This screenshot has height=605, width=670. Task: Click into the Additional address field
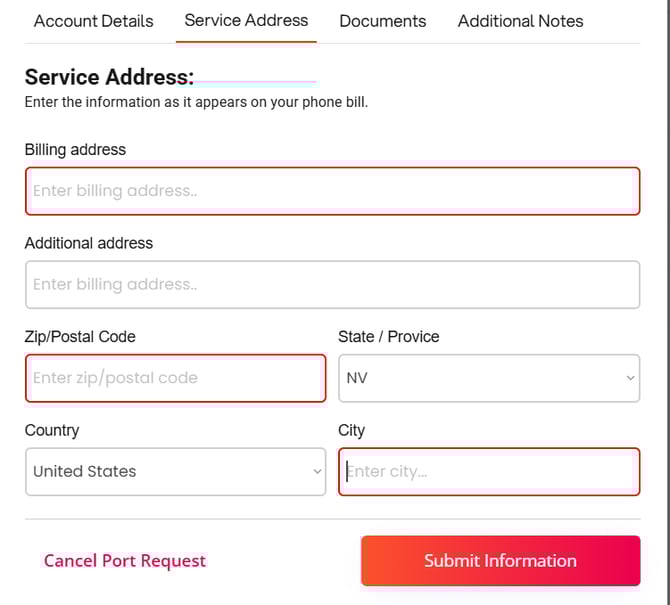(332, 285)
